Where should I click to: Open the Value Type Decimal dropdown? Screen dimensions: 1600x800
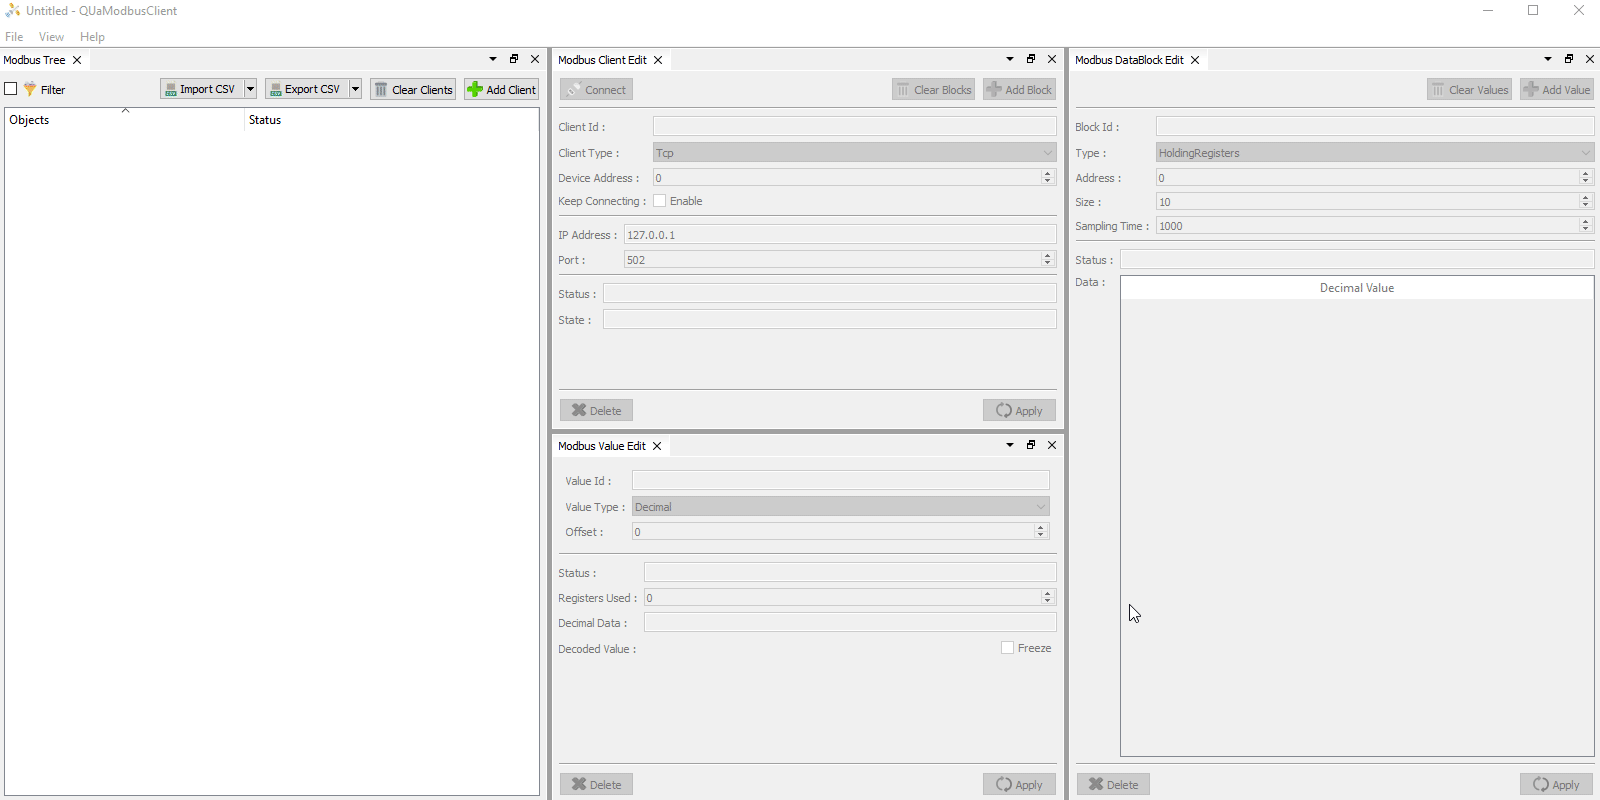(x=840, y=506)
